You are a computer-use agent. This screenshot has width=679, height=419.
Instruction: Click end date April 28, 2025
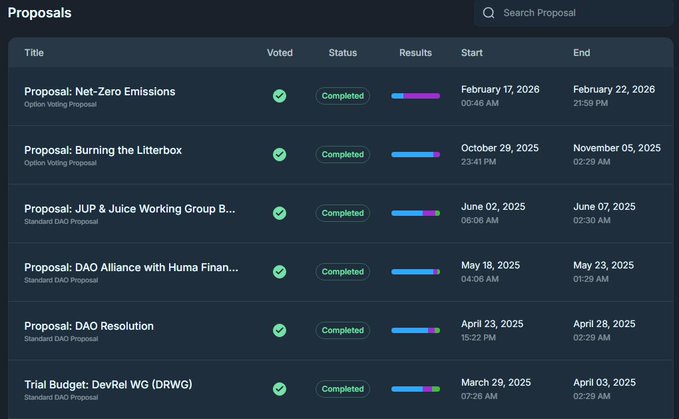tap(604, 324)
